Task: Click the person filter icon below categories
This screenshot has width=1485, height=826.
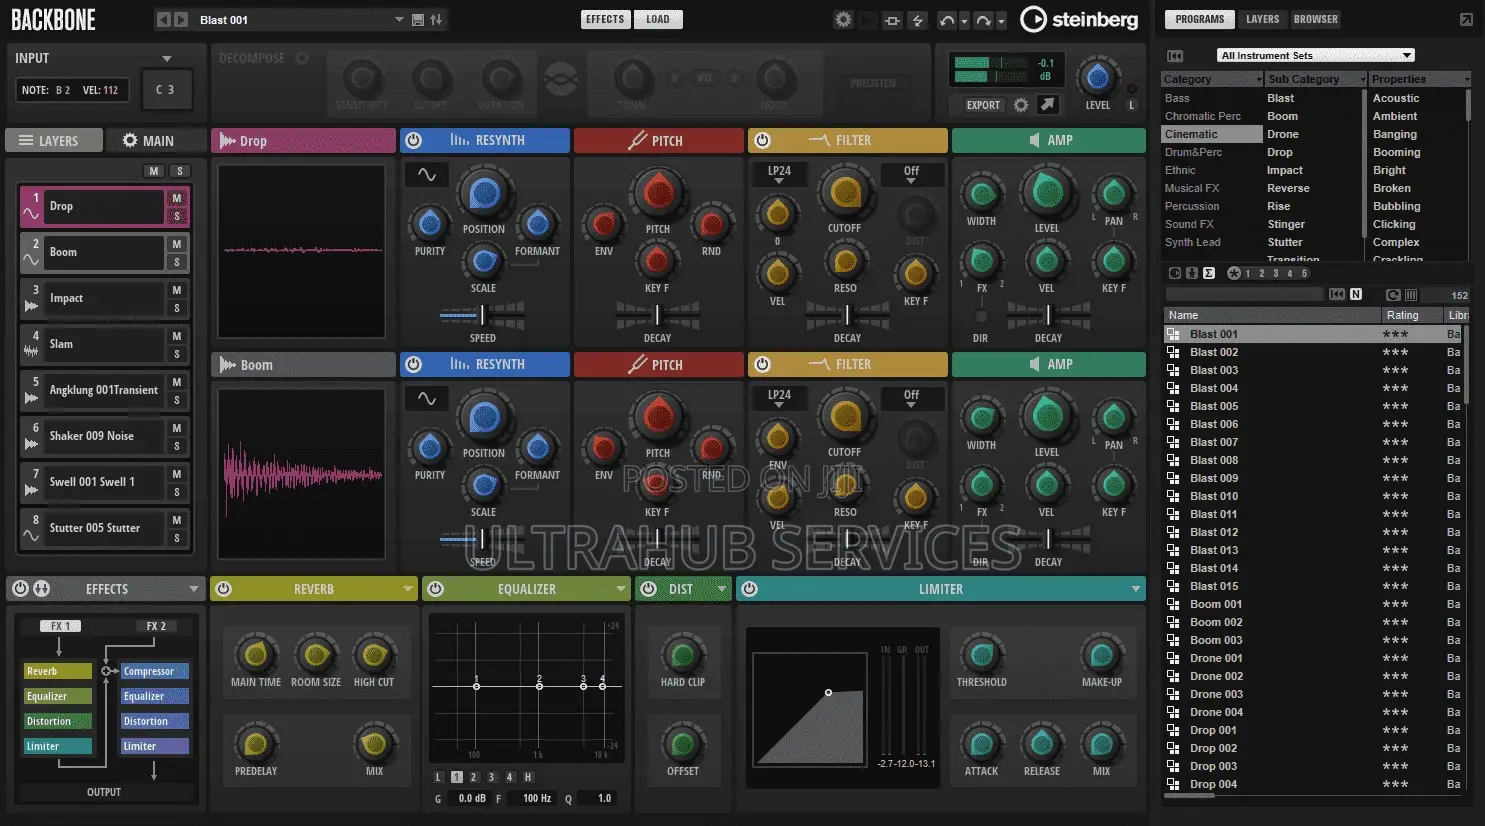Action: pyautogui.click(x=1191, y=273)
